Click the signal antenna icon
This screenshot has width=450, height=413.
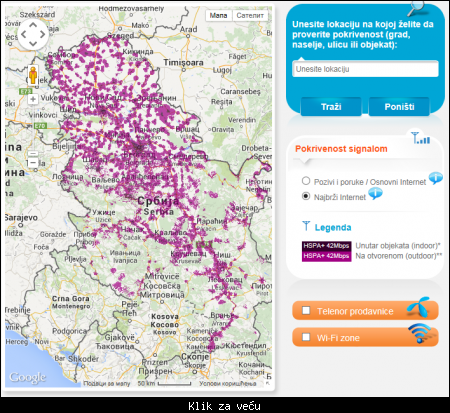pyautogui.click(x=420, y=138)
